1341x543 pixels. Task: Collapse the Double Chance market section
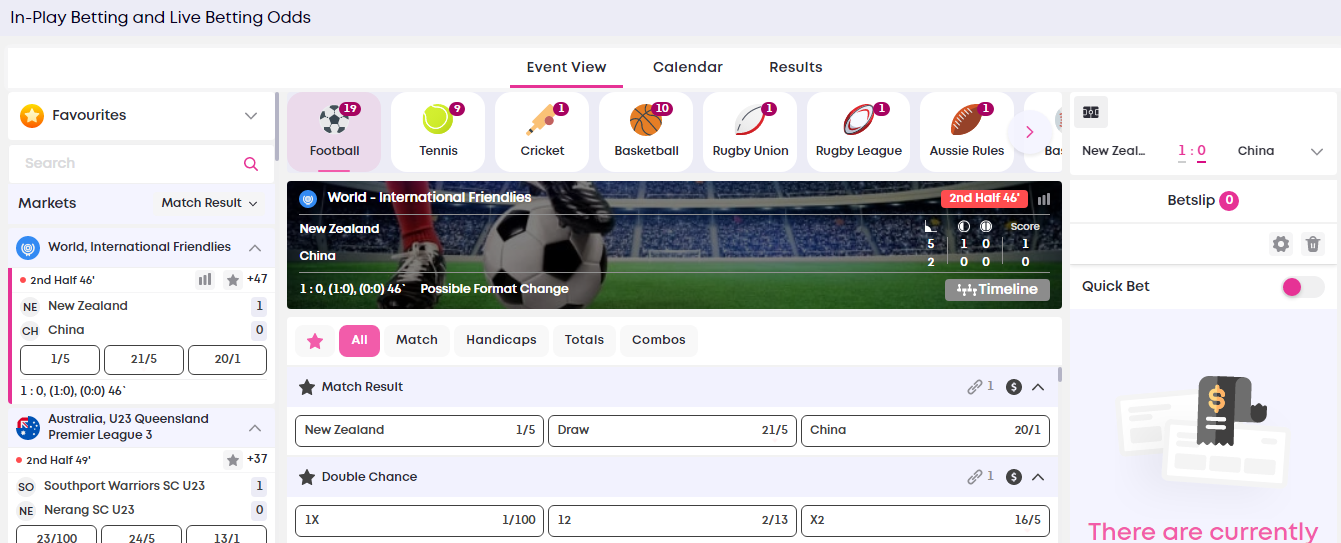[1038, 477]
